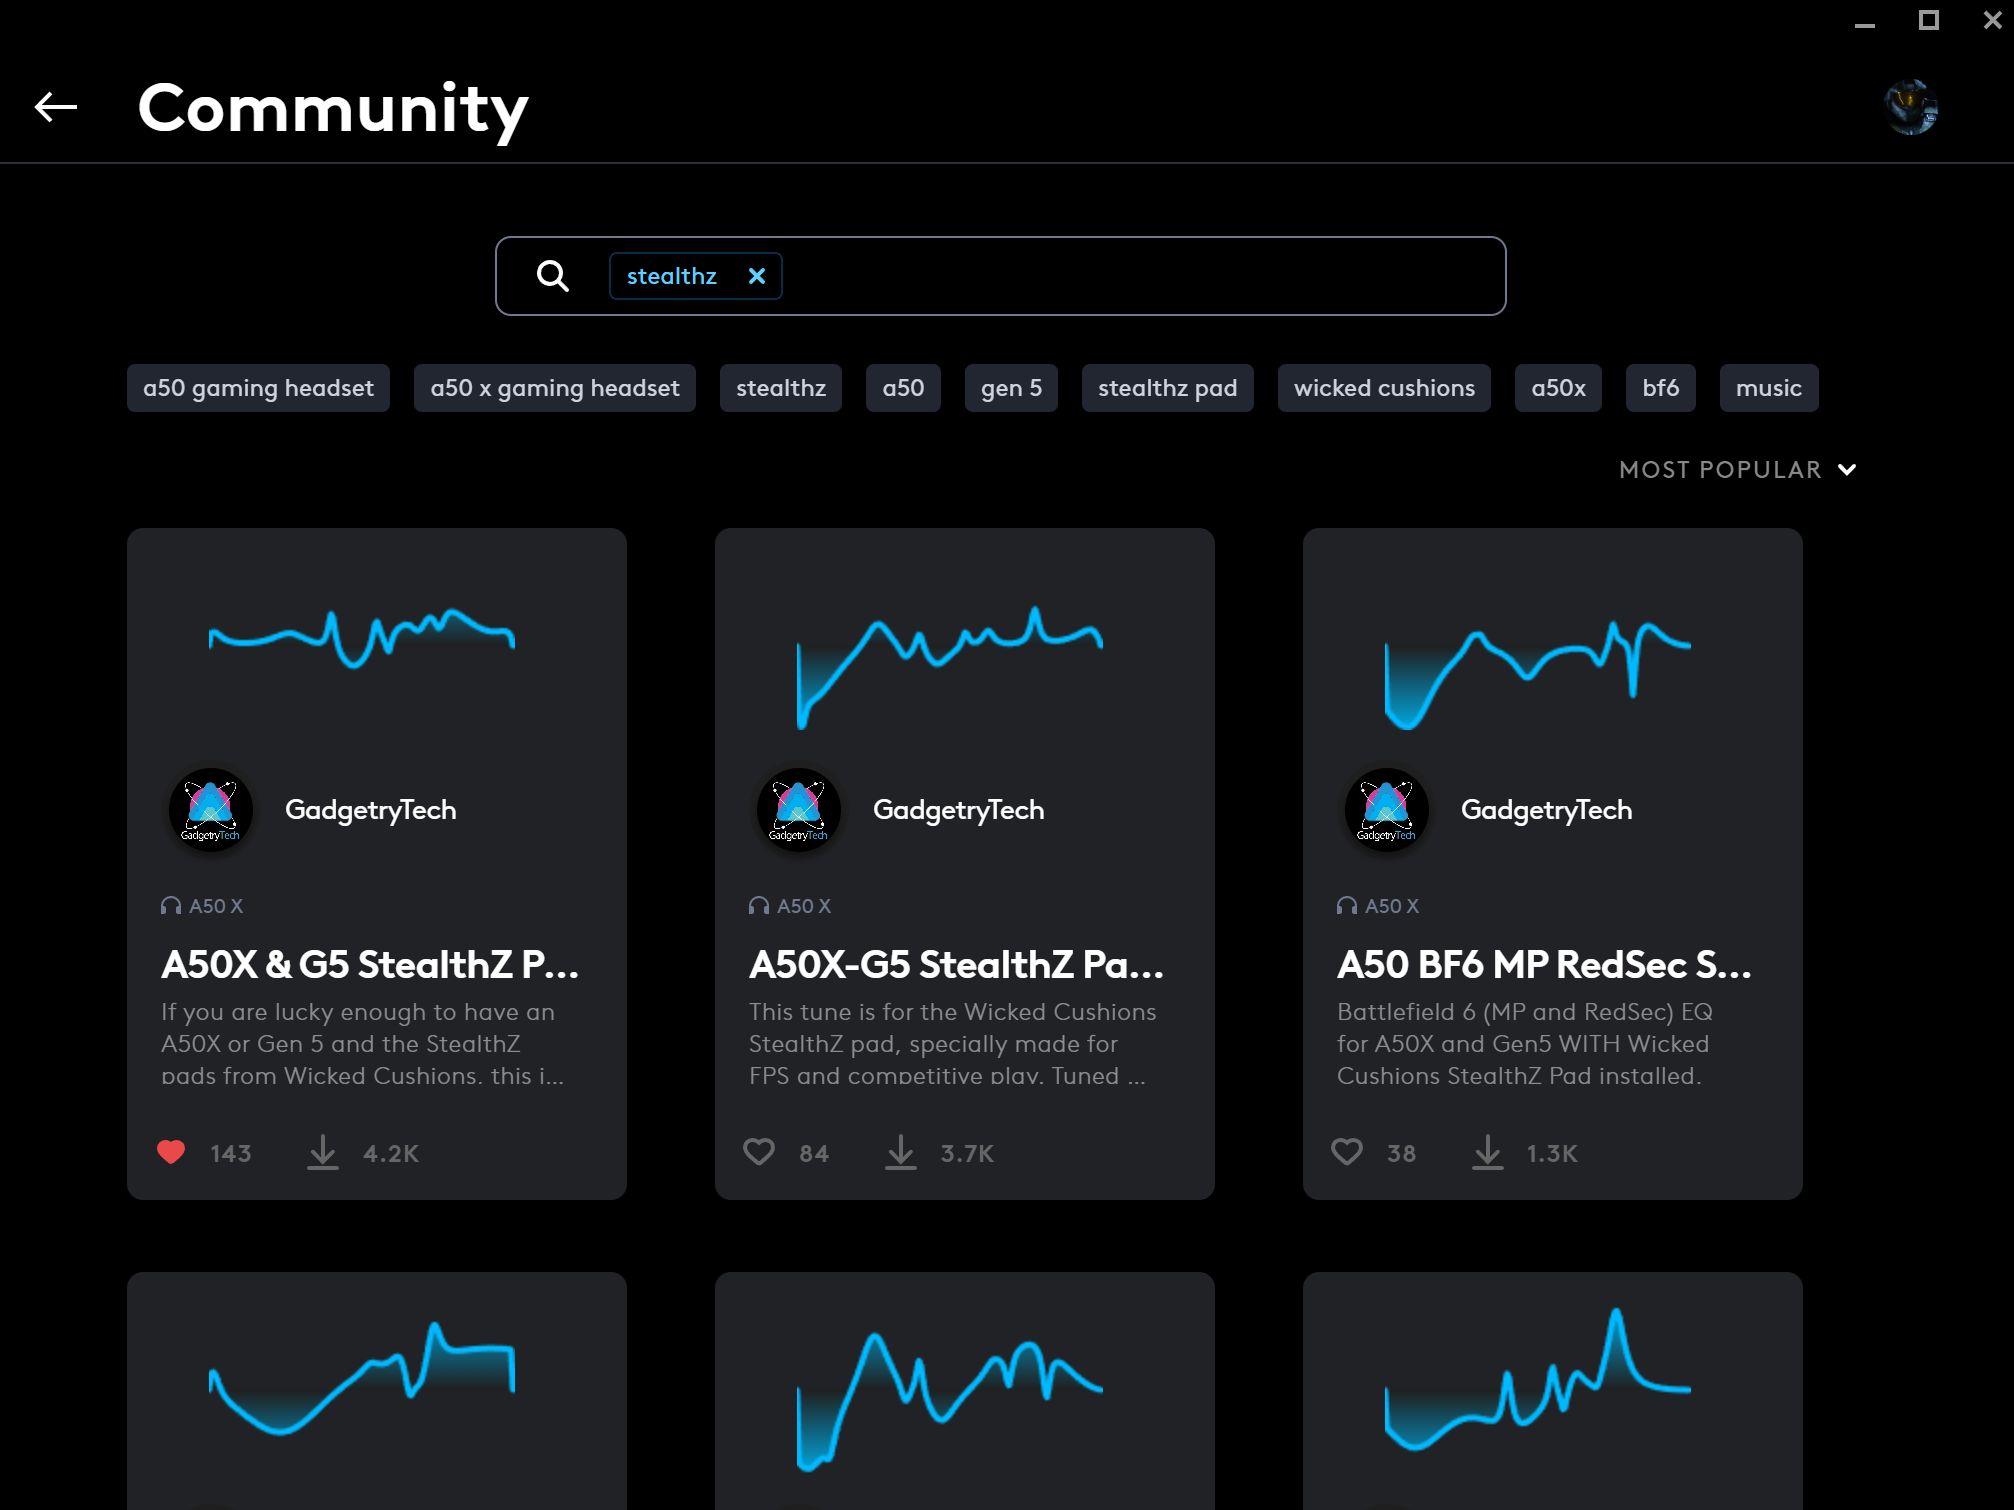Filter by music tag

[1769, 388]
